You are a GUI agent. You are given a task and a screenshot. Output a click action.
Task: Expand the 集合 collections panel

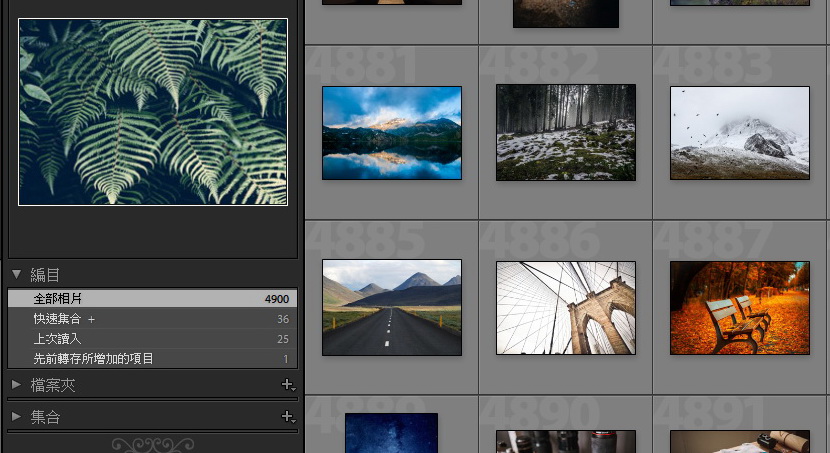click(x=16, y=416)
